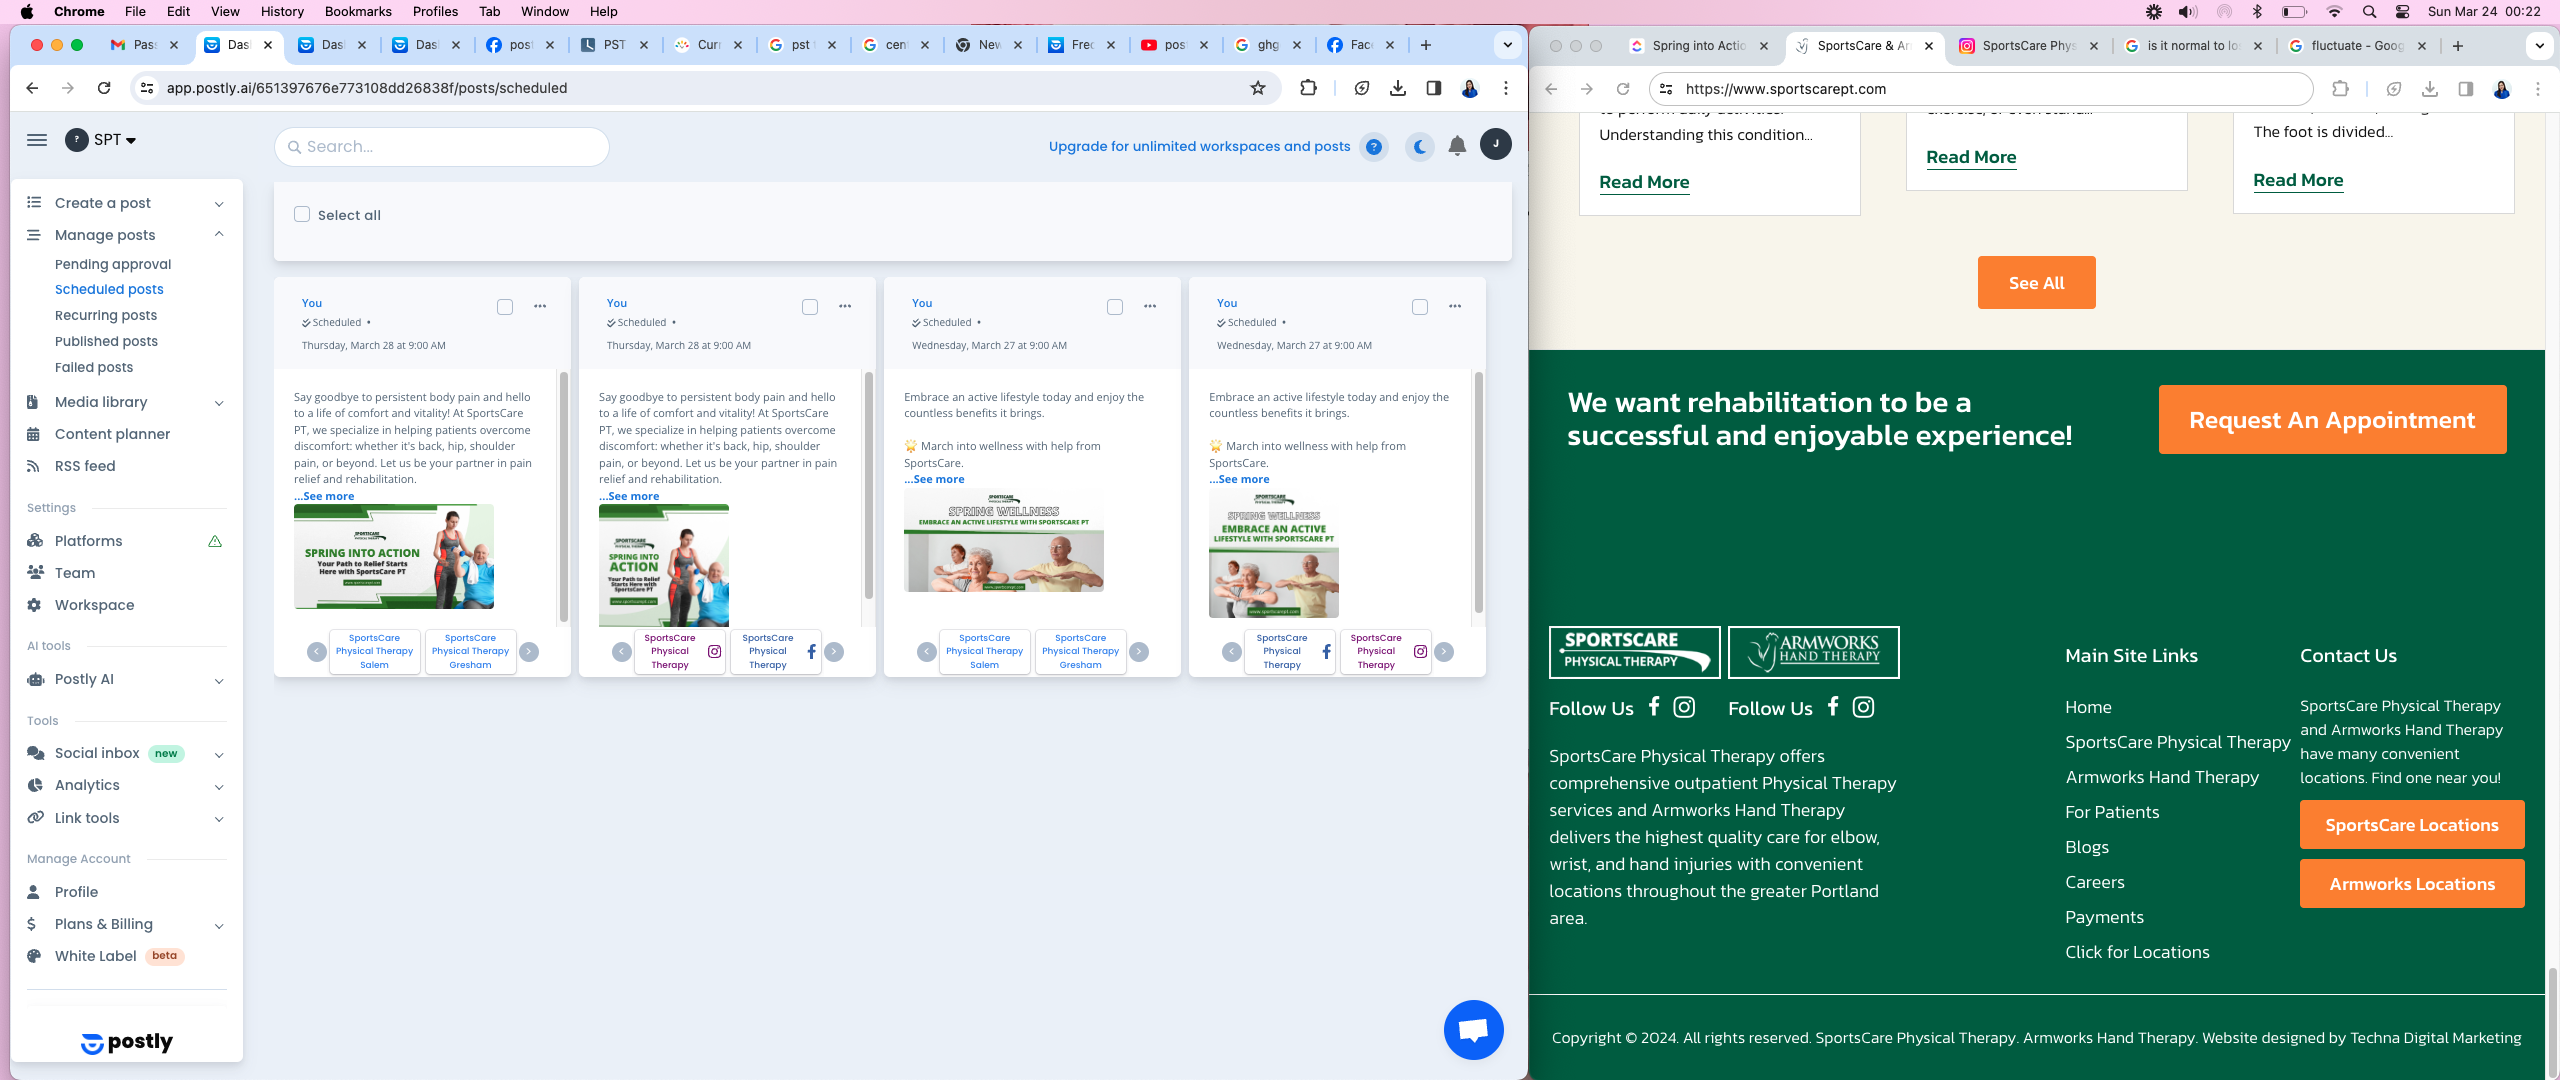2560x1080 pixels.
Task: Check the last Wednesday March 27 post checkbox
Action: [x=1420, y=307]
